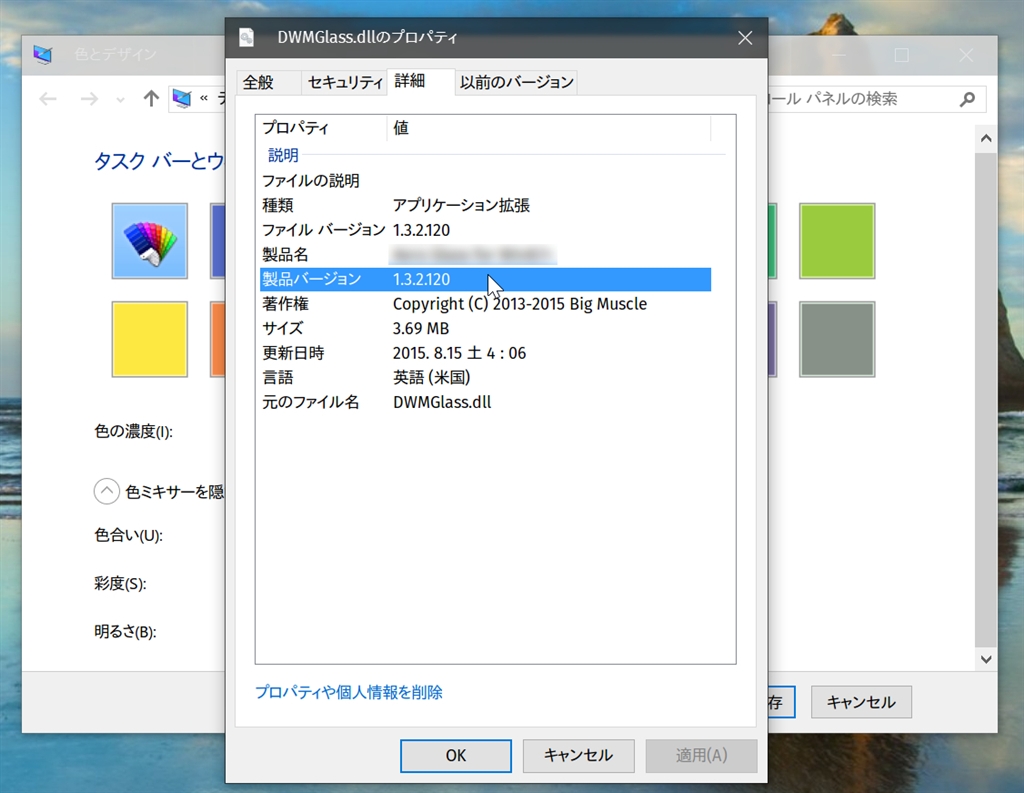
Task: Select the 製品名 row
Action: [485, 255]
